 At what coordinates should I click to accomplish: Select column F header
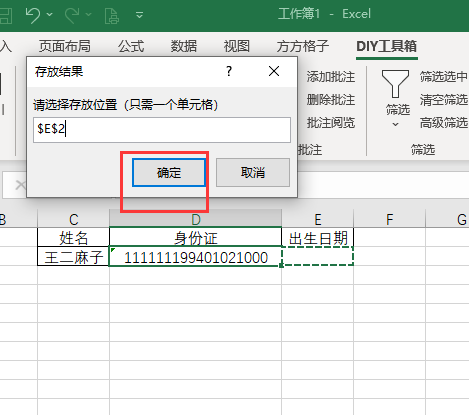click(390, 219)
